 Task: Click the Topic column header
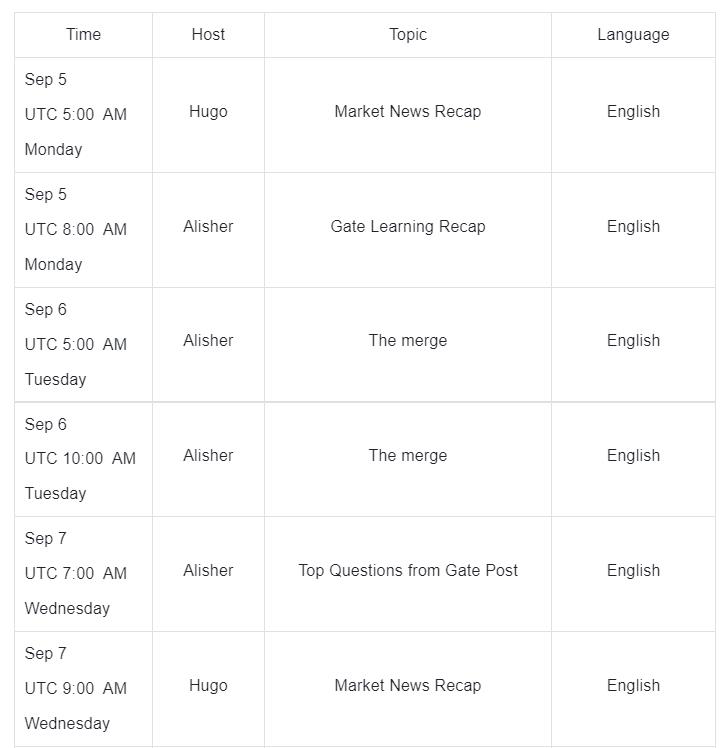click(x=408, y=34)
